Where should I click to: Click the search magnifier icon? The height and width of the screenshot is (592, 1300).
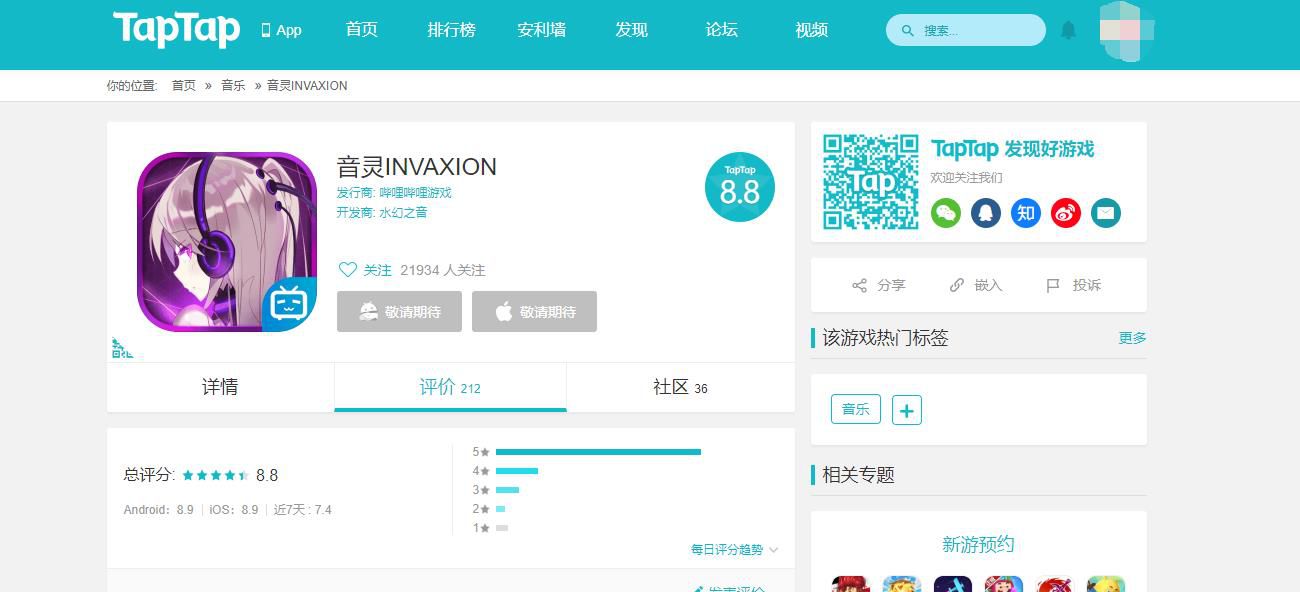tap(908, 31)
